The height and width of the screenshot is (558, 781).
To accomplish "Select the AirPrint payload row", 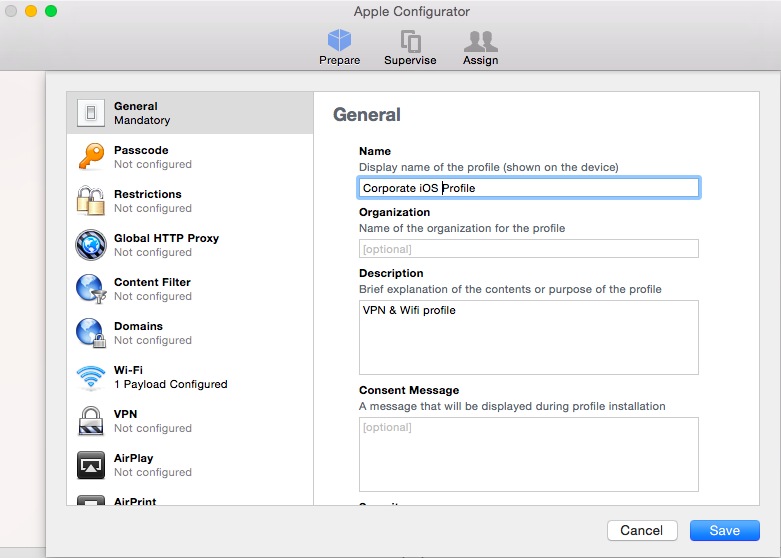I will pyautogui.click(x=190, y=499).
